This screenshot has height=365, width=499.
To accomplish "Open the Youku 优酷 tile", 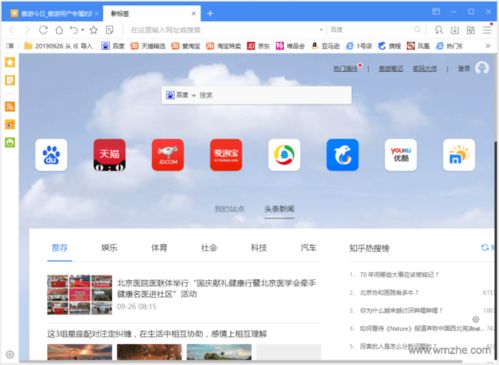I will (401, 155).
